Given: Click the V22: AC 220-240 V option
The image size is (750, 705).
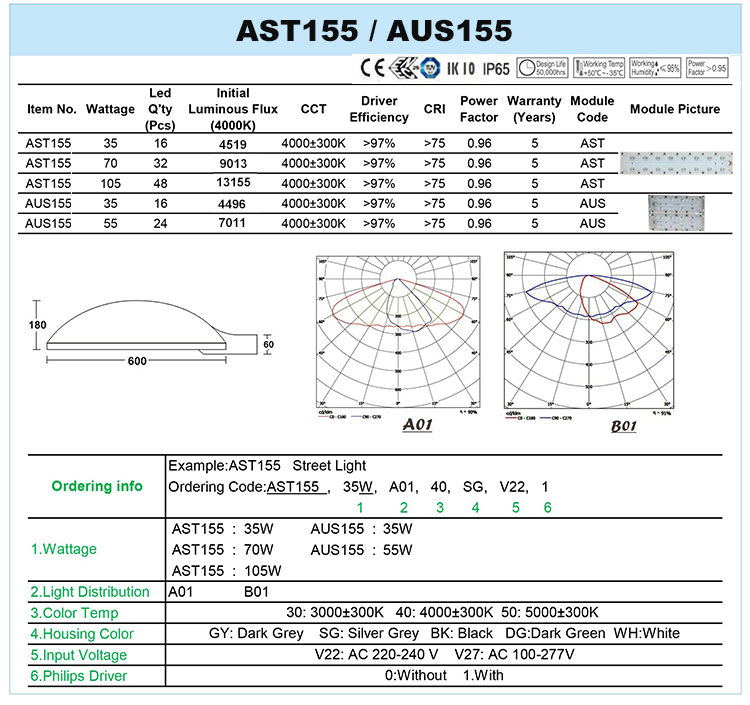Looking at the screenshot, I should click(x=376, y=655).
